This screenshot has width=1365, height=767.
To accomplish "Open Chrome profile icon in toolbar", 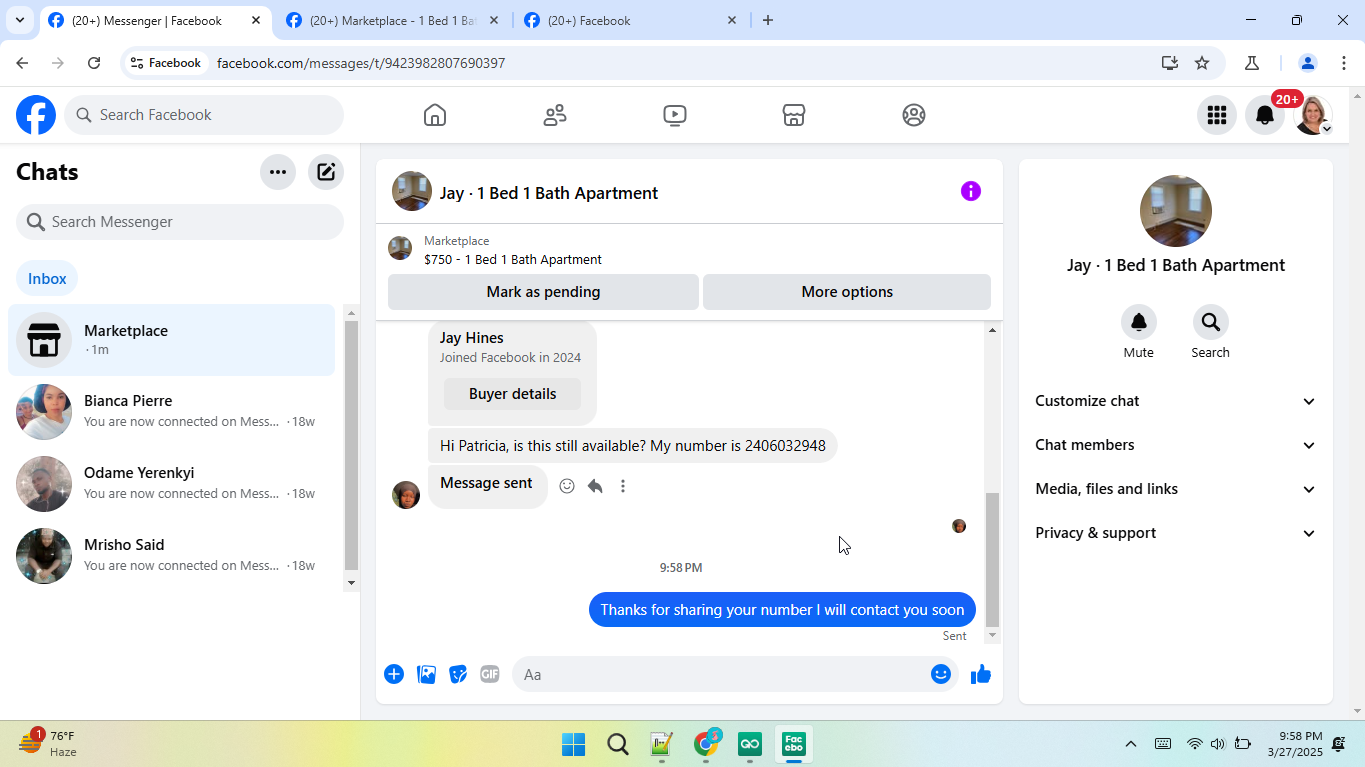I will coord(1307,63).
